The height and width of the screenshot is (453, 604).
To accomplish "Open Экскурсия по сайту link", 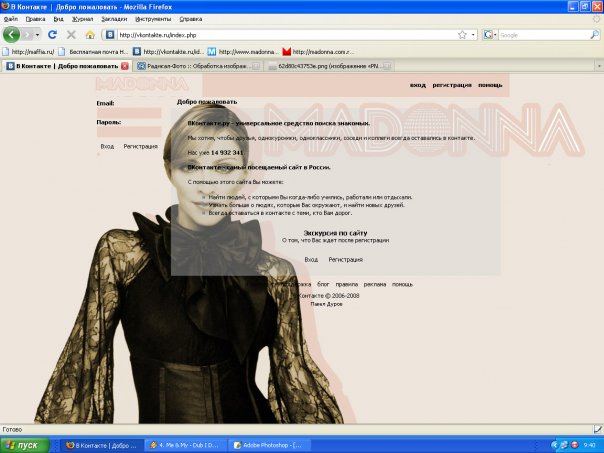I will [335, 233].
